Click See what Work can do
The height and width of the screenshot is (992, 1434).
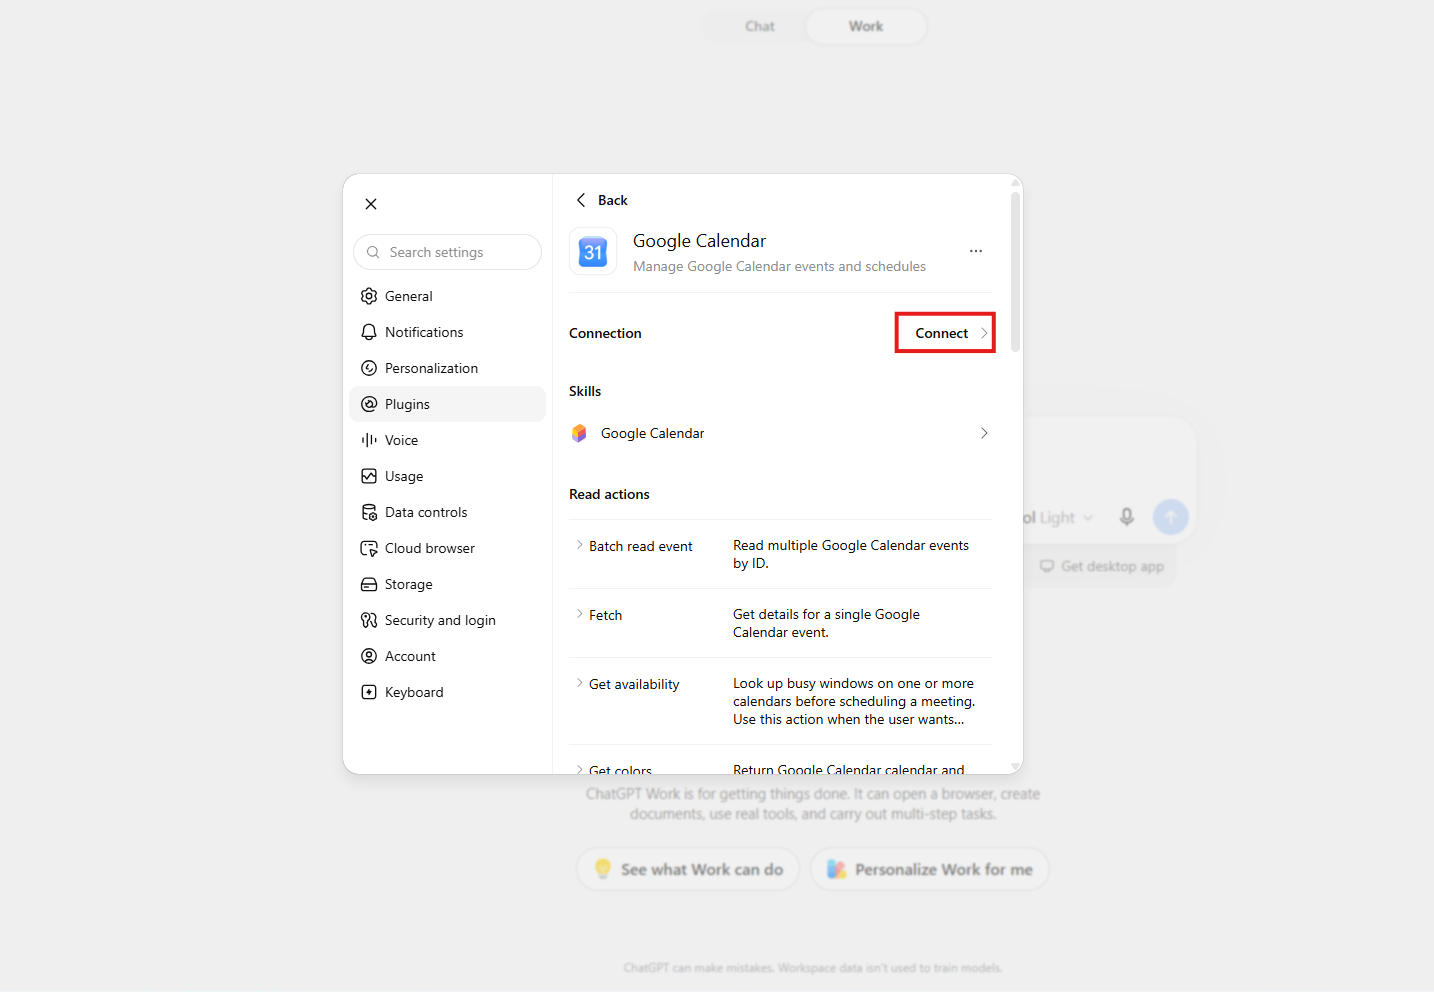click(688, 869)
